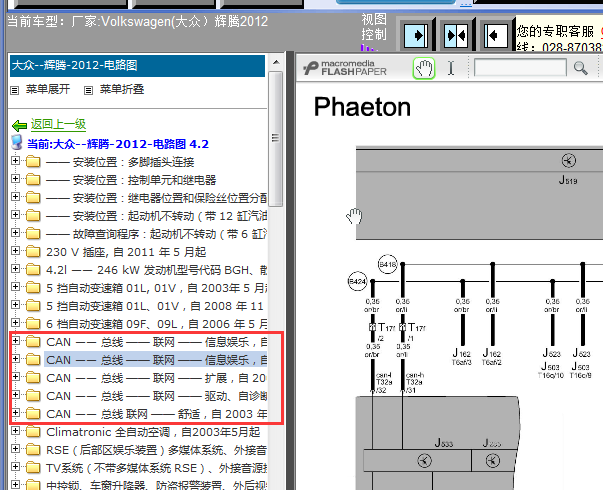Click 菜单展开 to expand all menus
Viewport: 603px width, 490px height.
click(x=48, y=90)
